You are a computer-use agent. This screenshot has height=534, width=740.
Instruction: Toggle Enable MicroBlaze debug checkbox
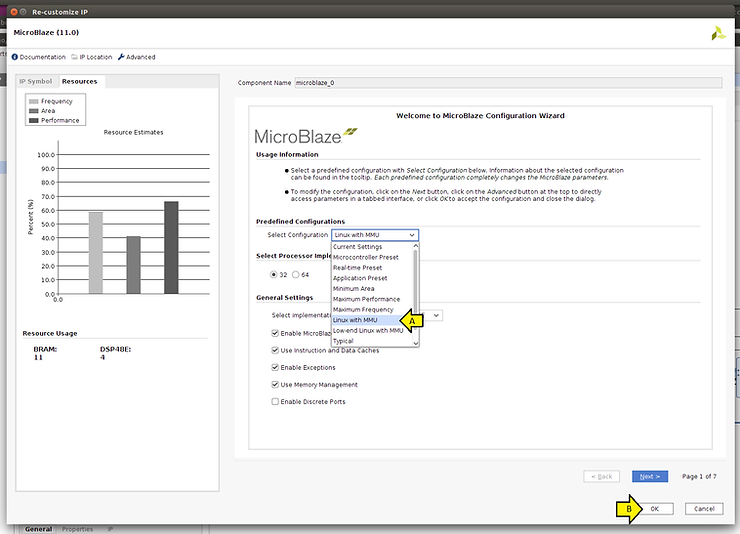pyautogui.click(x=275, y=333)
